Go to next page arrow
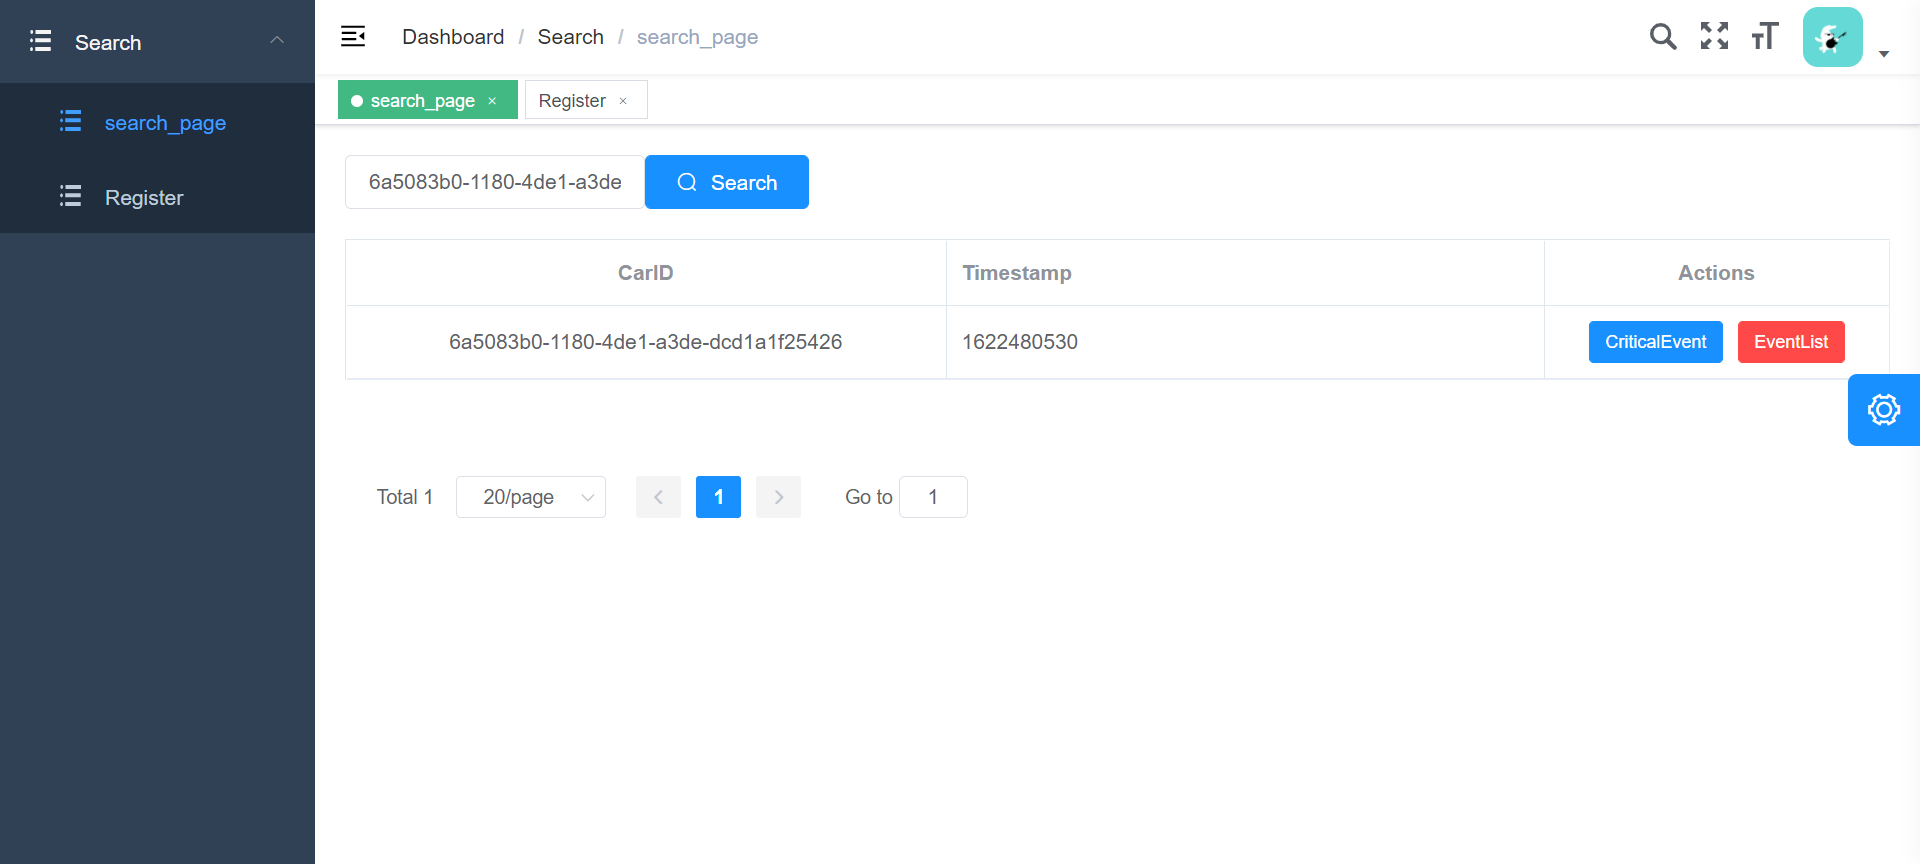Screen dimensions: 1920x864 point(779,497)
